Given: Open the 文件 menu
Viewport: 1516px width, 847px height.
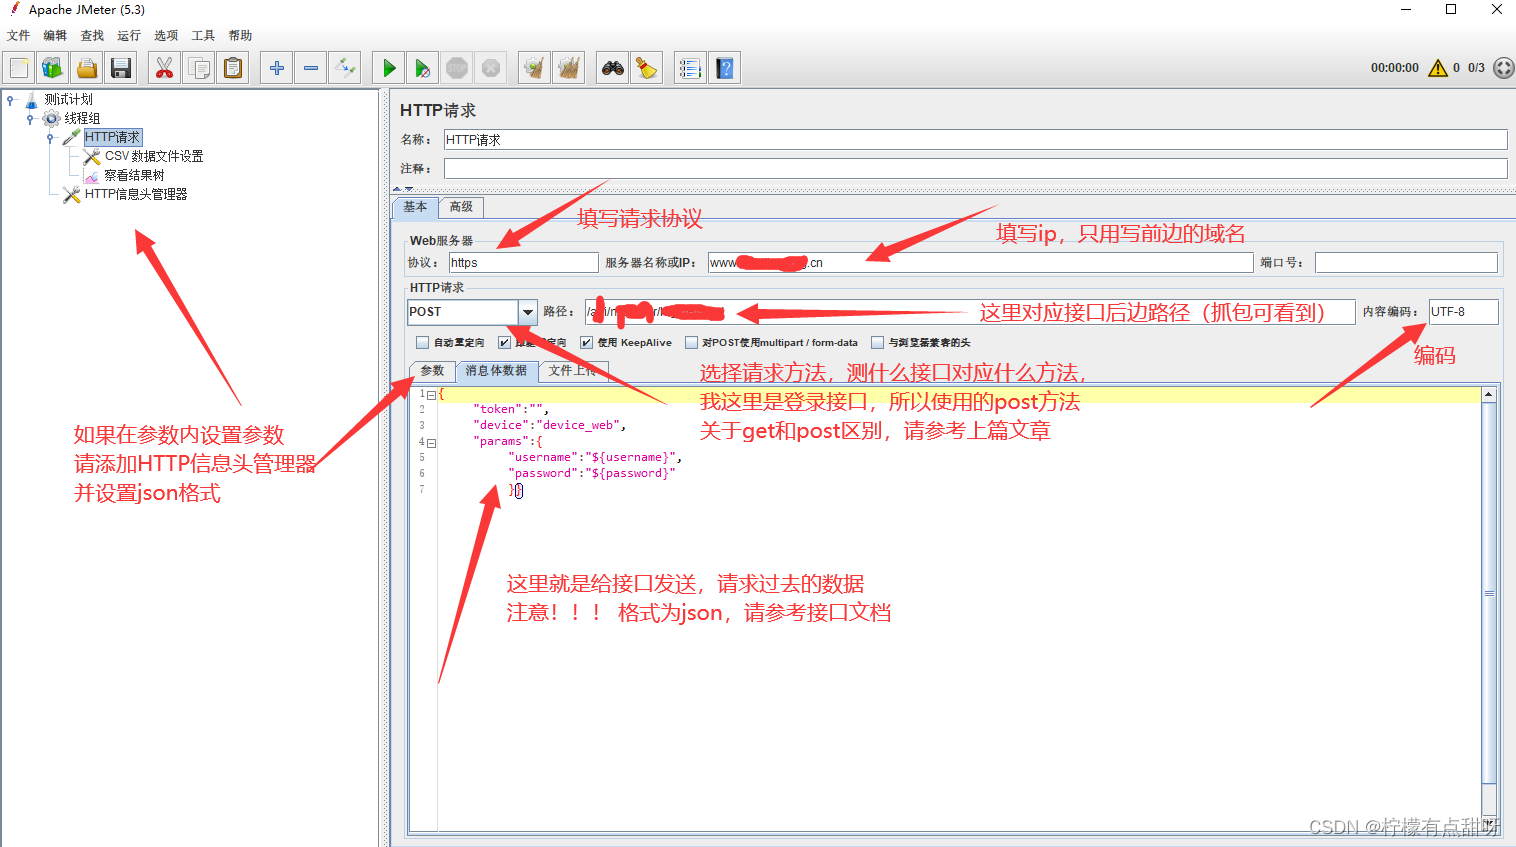Looking at the screenshot, I should [18, 35].
